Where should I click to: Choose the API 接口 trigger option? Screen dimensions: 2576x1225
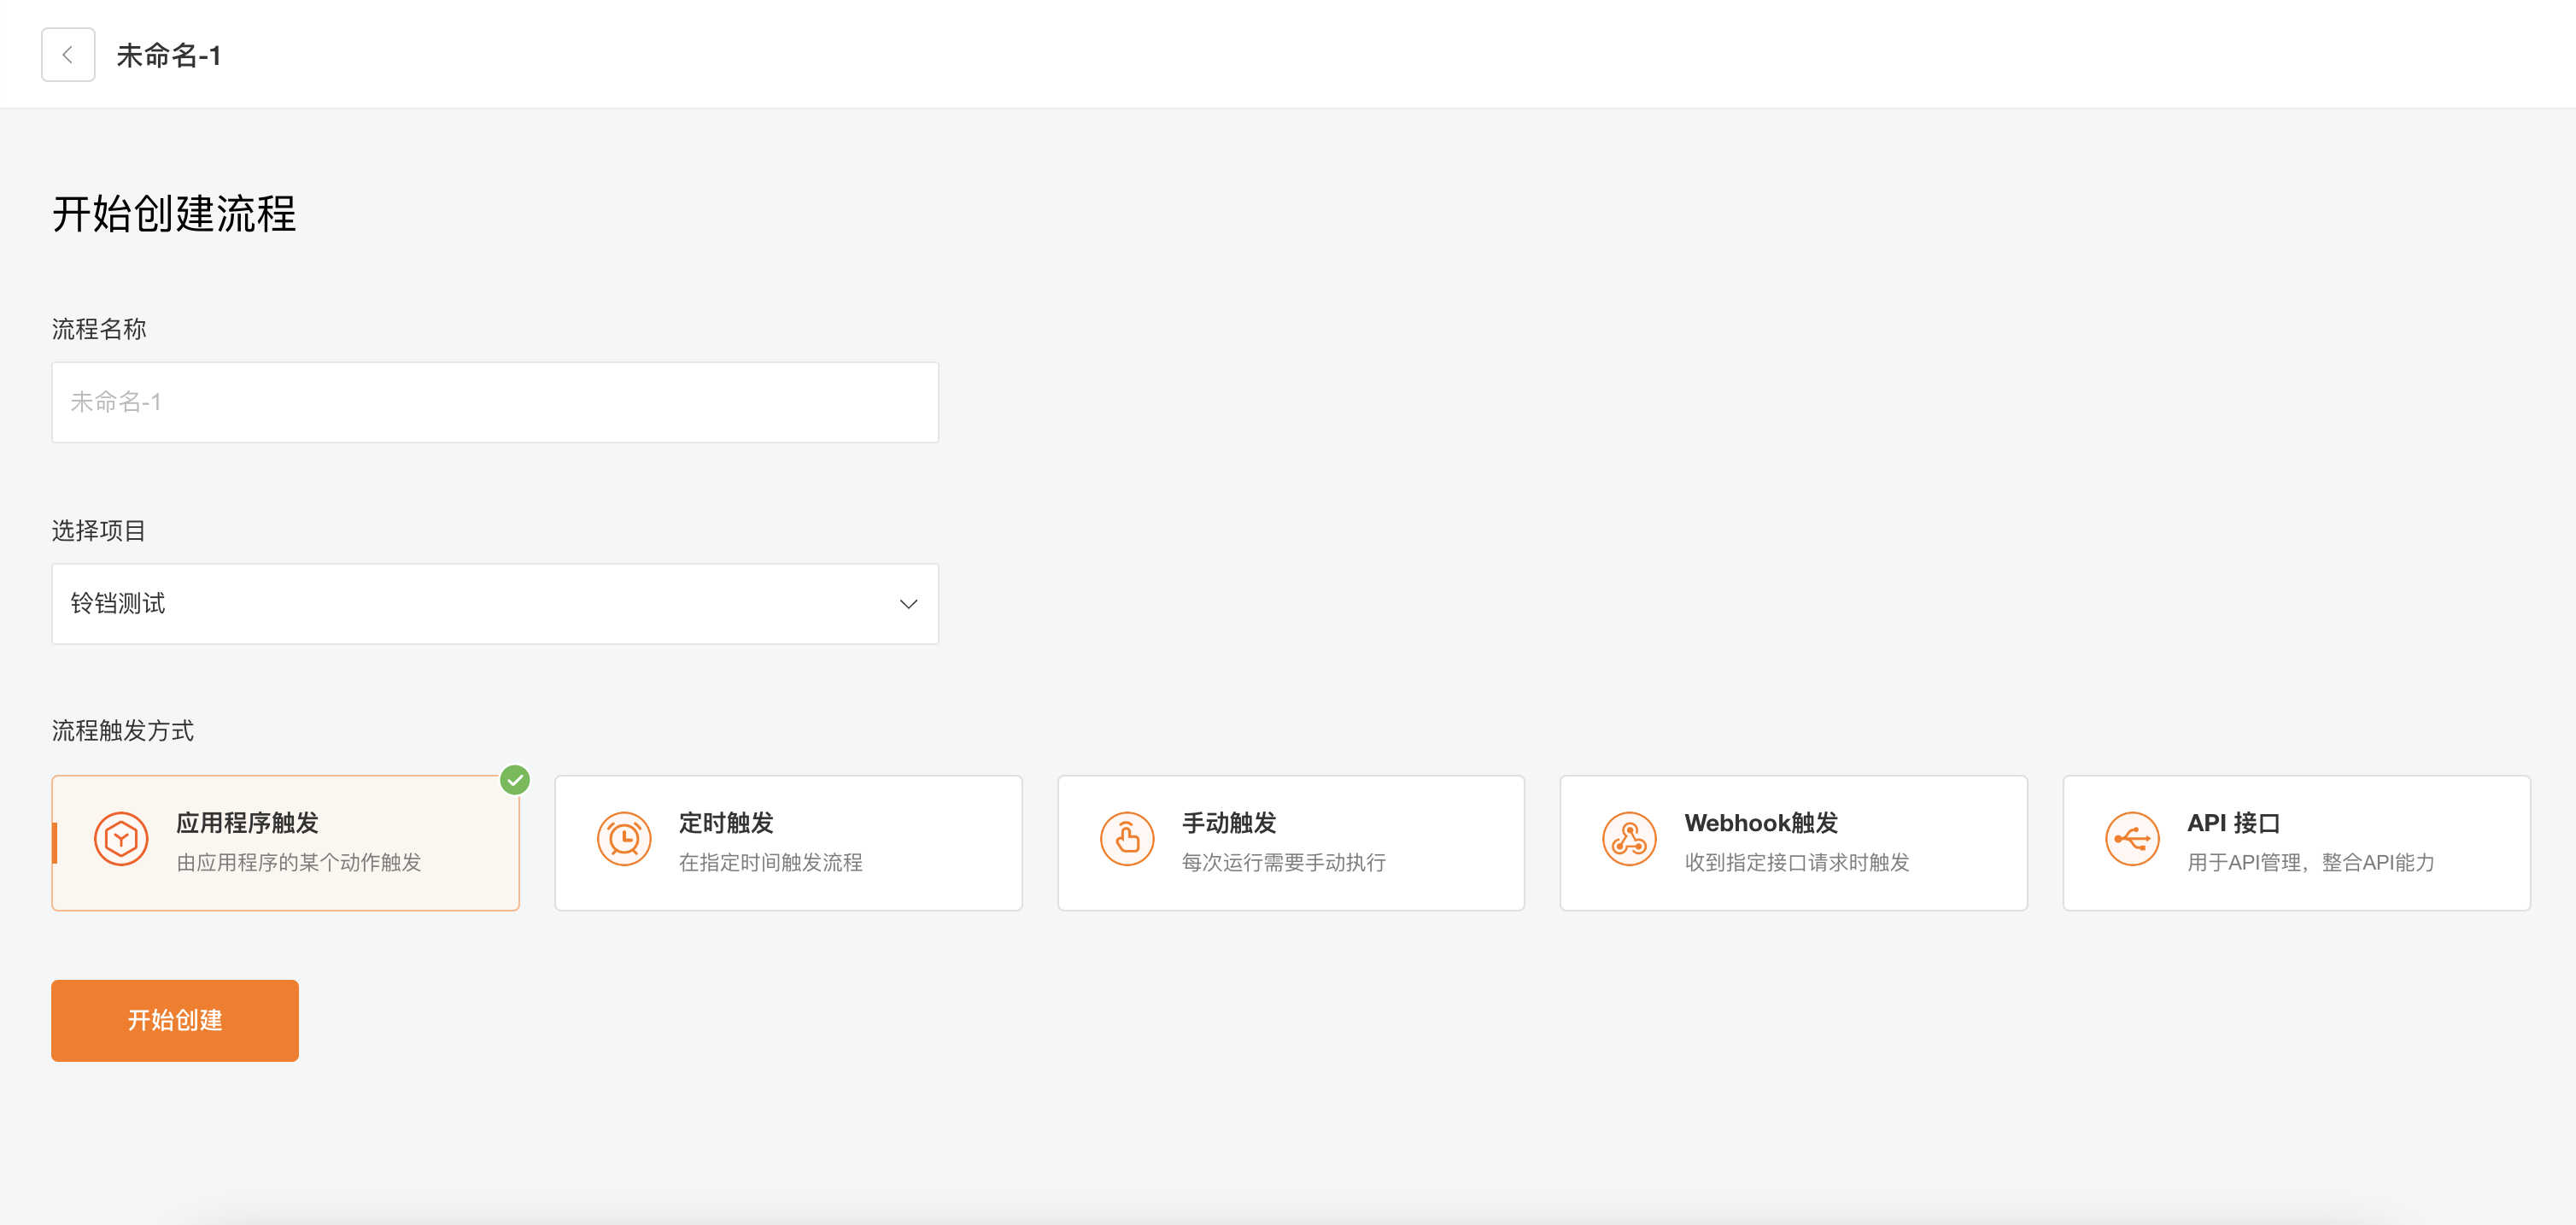pyautogui.click(x=2297, y=843)
